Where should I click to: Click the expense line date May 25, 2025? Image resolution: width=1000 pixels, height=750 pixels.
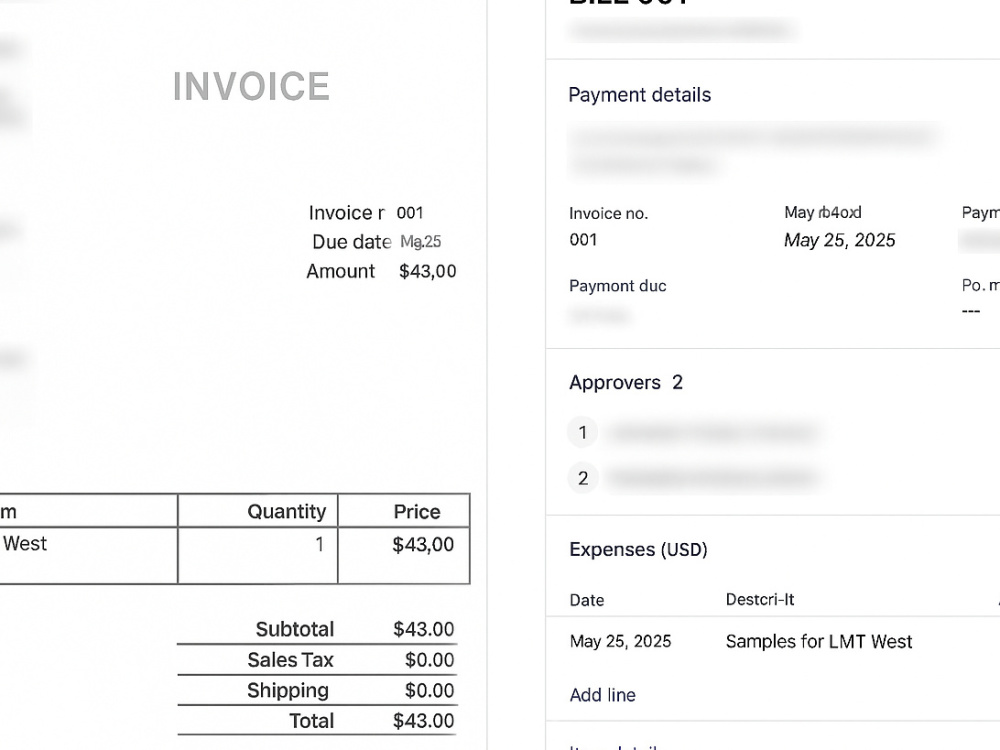coord(621,642)
